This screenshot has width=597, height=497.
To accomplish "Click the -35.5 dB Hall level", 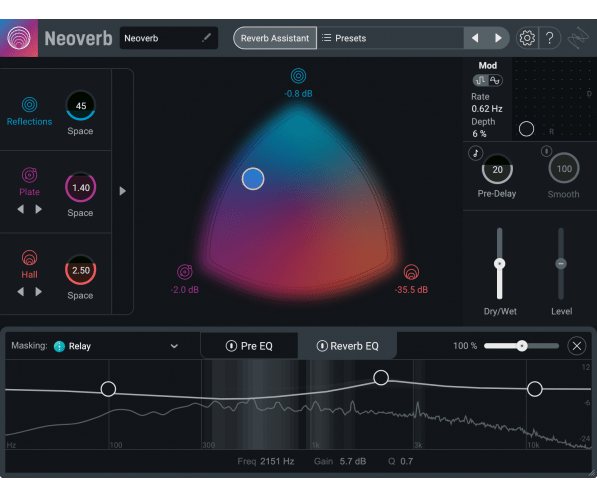I will (411, 290).
